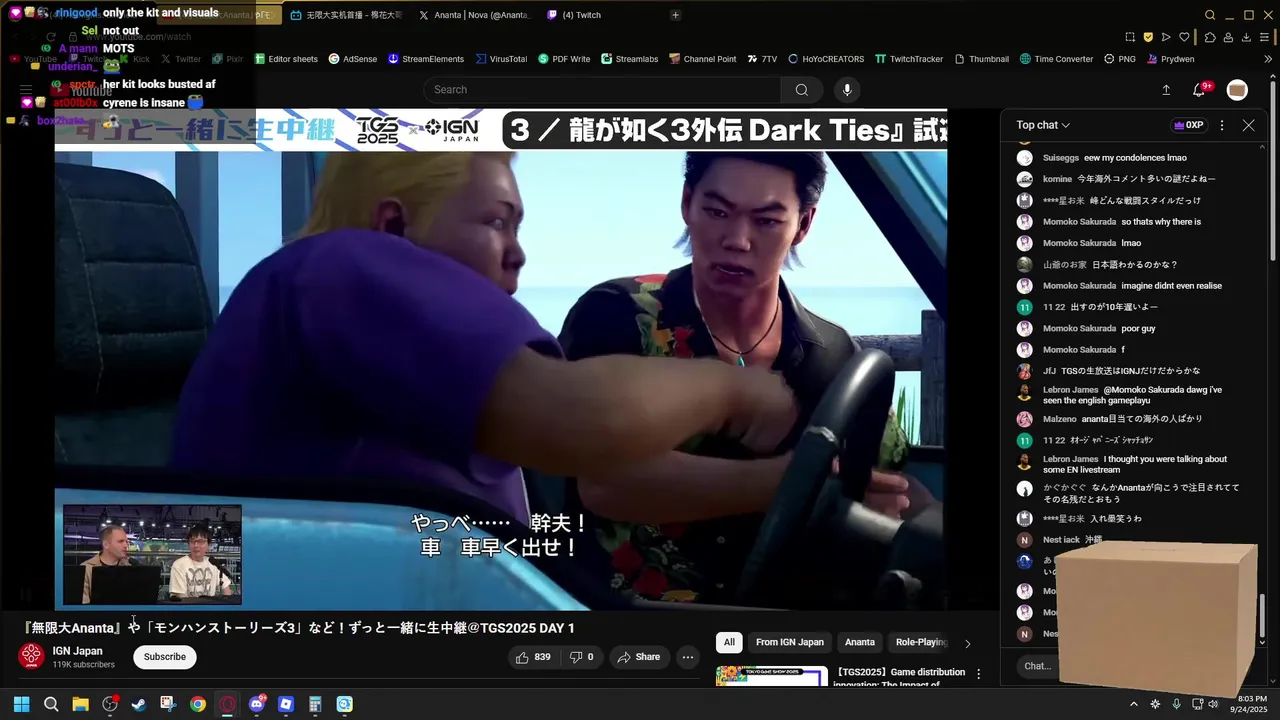Click the live chat scrollbar thumb
This screenshot has width=1280, height=720.
click(1262, 615)
